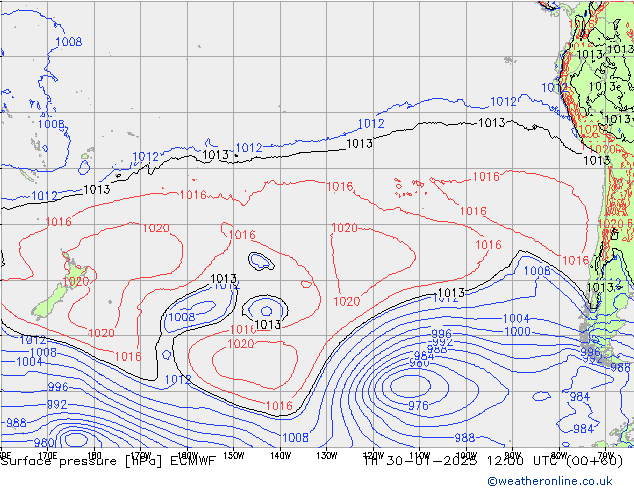Viewport: 634px width, 490px height.
Task: Click the 992 isobar label
Action: pyautogui.click(x=442, y=342)
